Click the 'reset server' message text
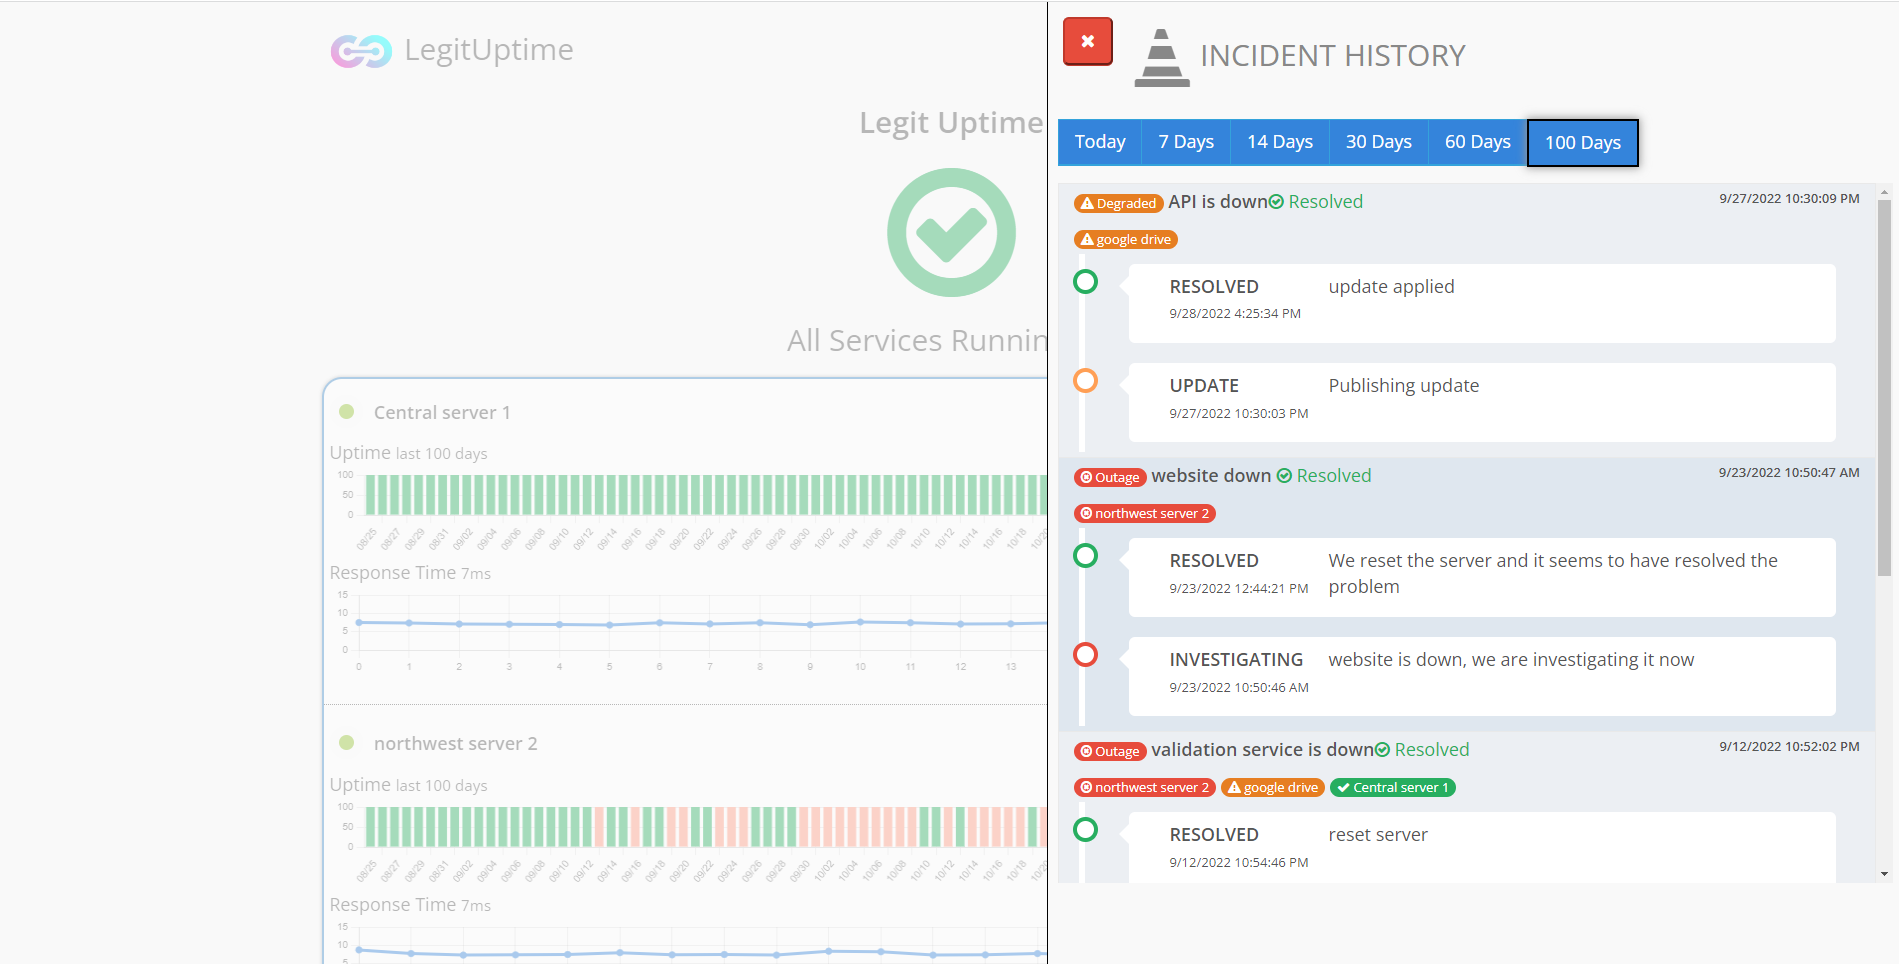Image resolution: width=1899 pixels, height=964 pixels. pyautogui.click(x=1377, y=835)
